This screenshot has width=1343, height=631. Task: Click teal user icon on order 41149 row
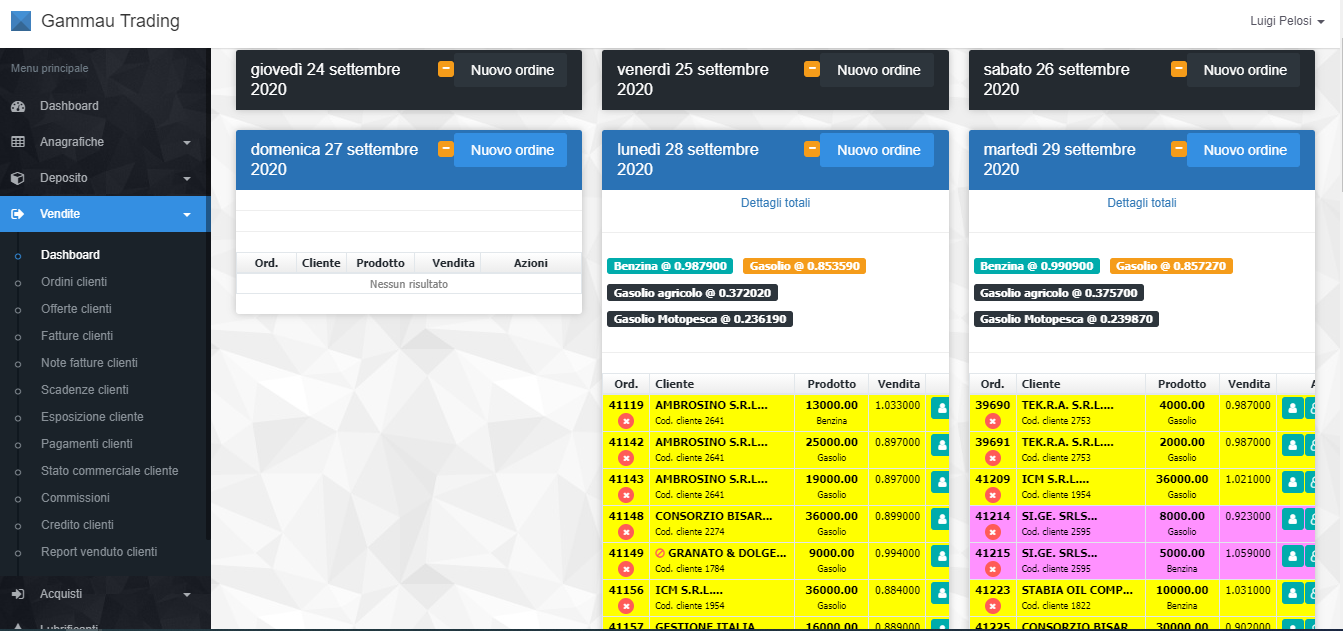pos(940,556)
